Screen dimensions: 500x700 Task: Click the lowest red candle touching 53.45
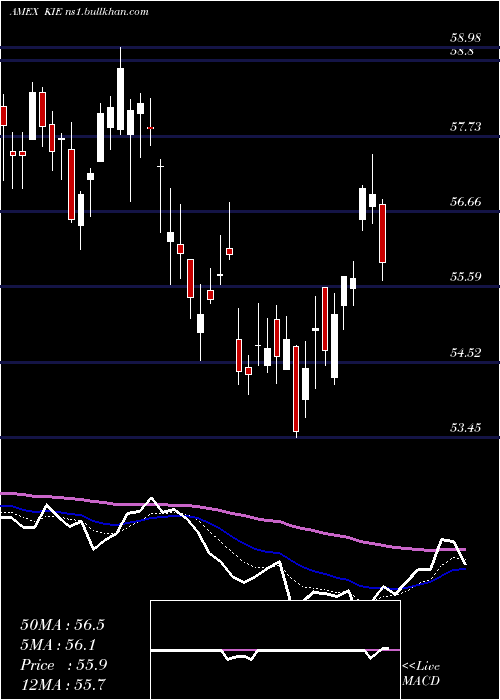[x=296, y=389]
